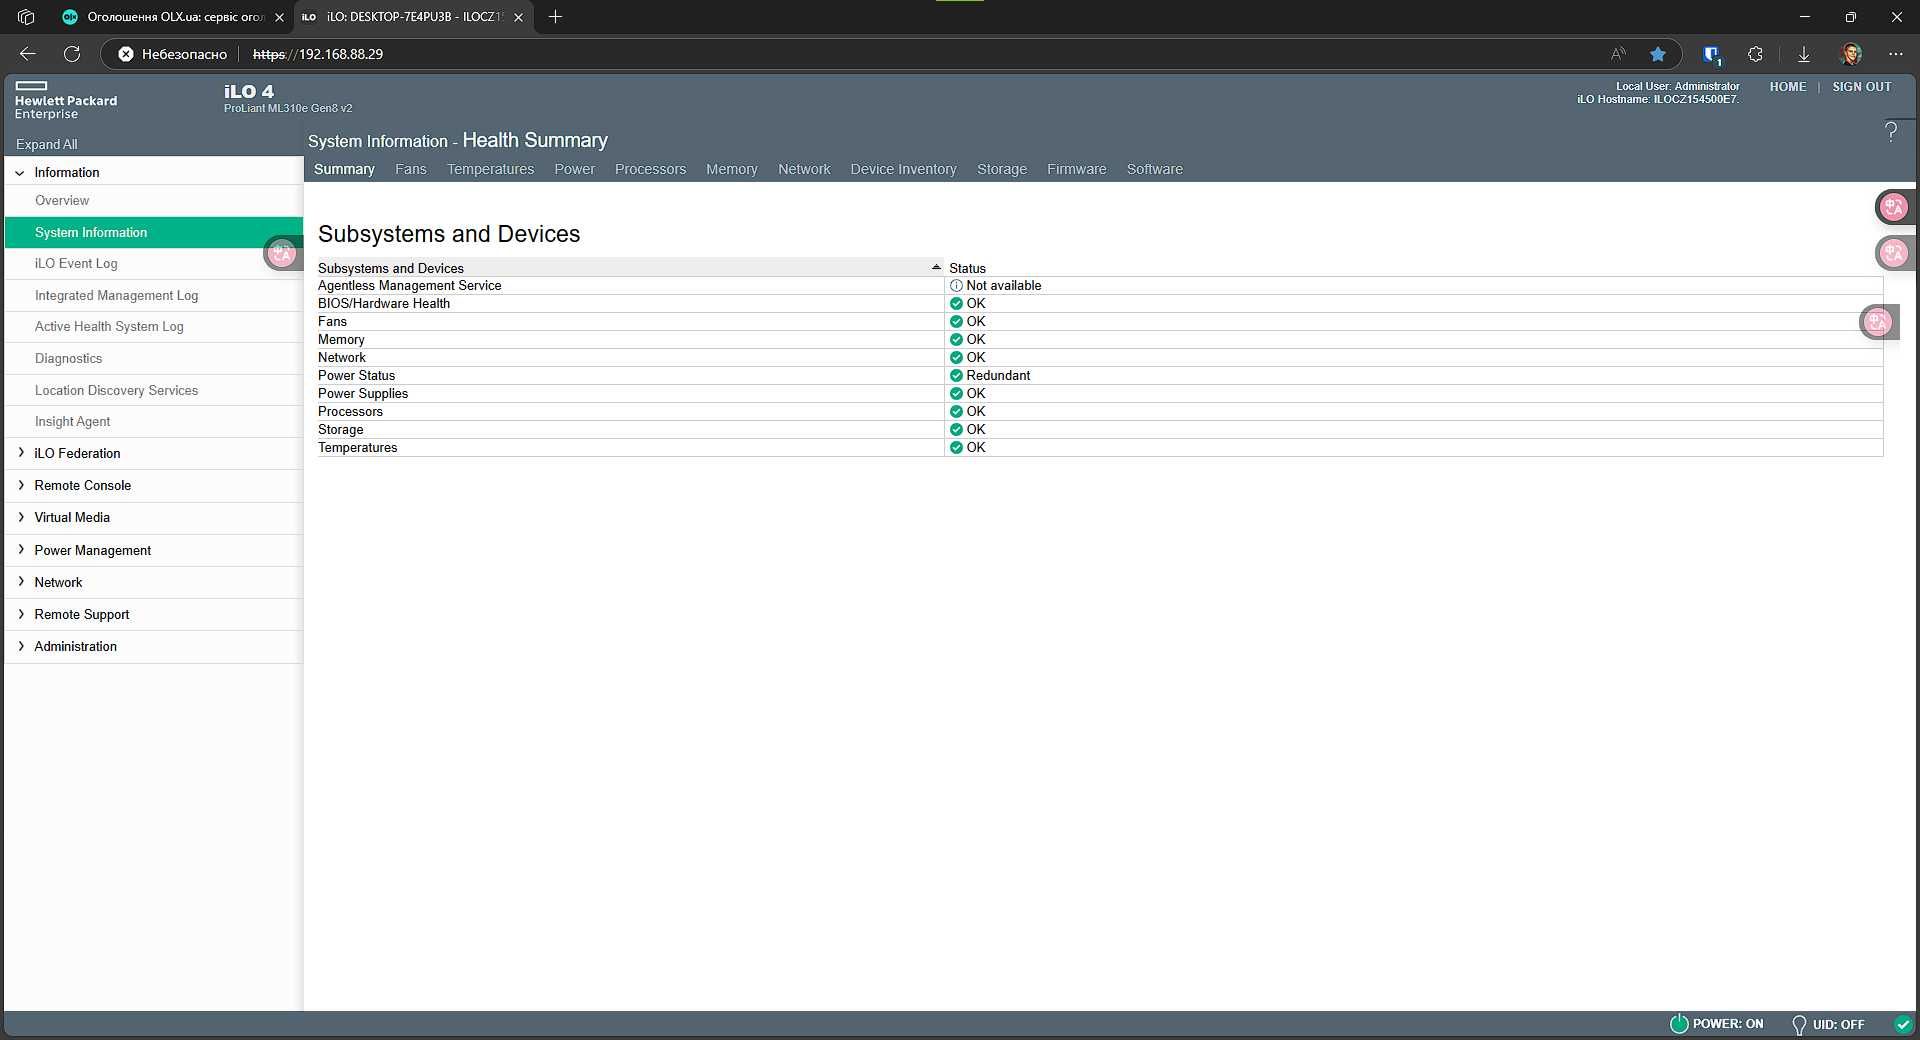Switch to the Memory tab
Image resolution: width=1920 pixels, height=1040 pixels.
(731, 169)
